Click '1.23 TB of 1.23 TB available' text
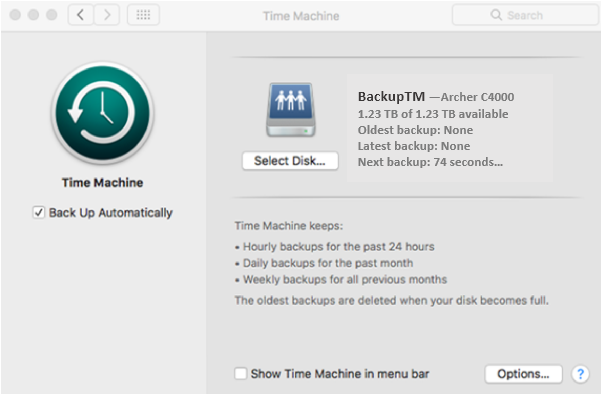Screen dimensions: 602x404 (x=433, y=114)
